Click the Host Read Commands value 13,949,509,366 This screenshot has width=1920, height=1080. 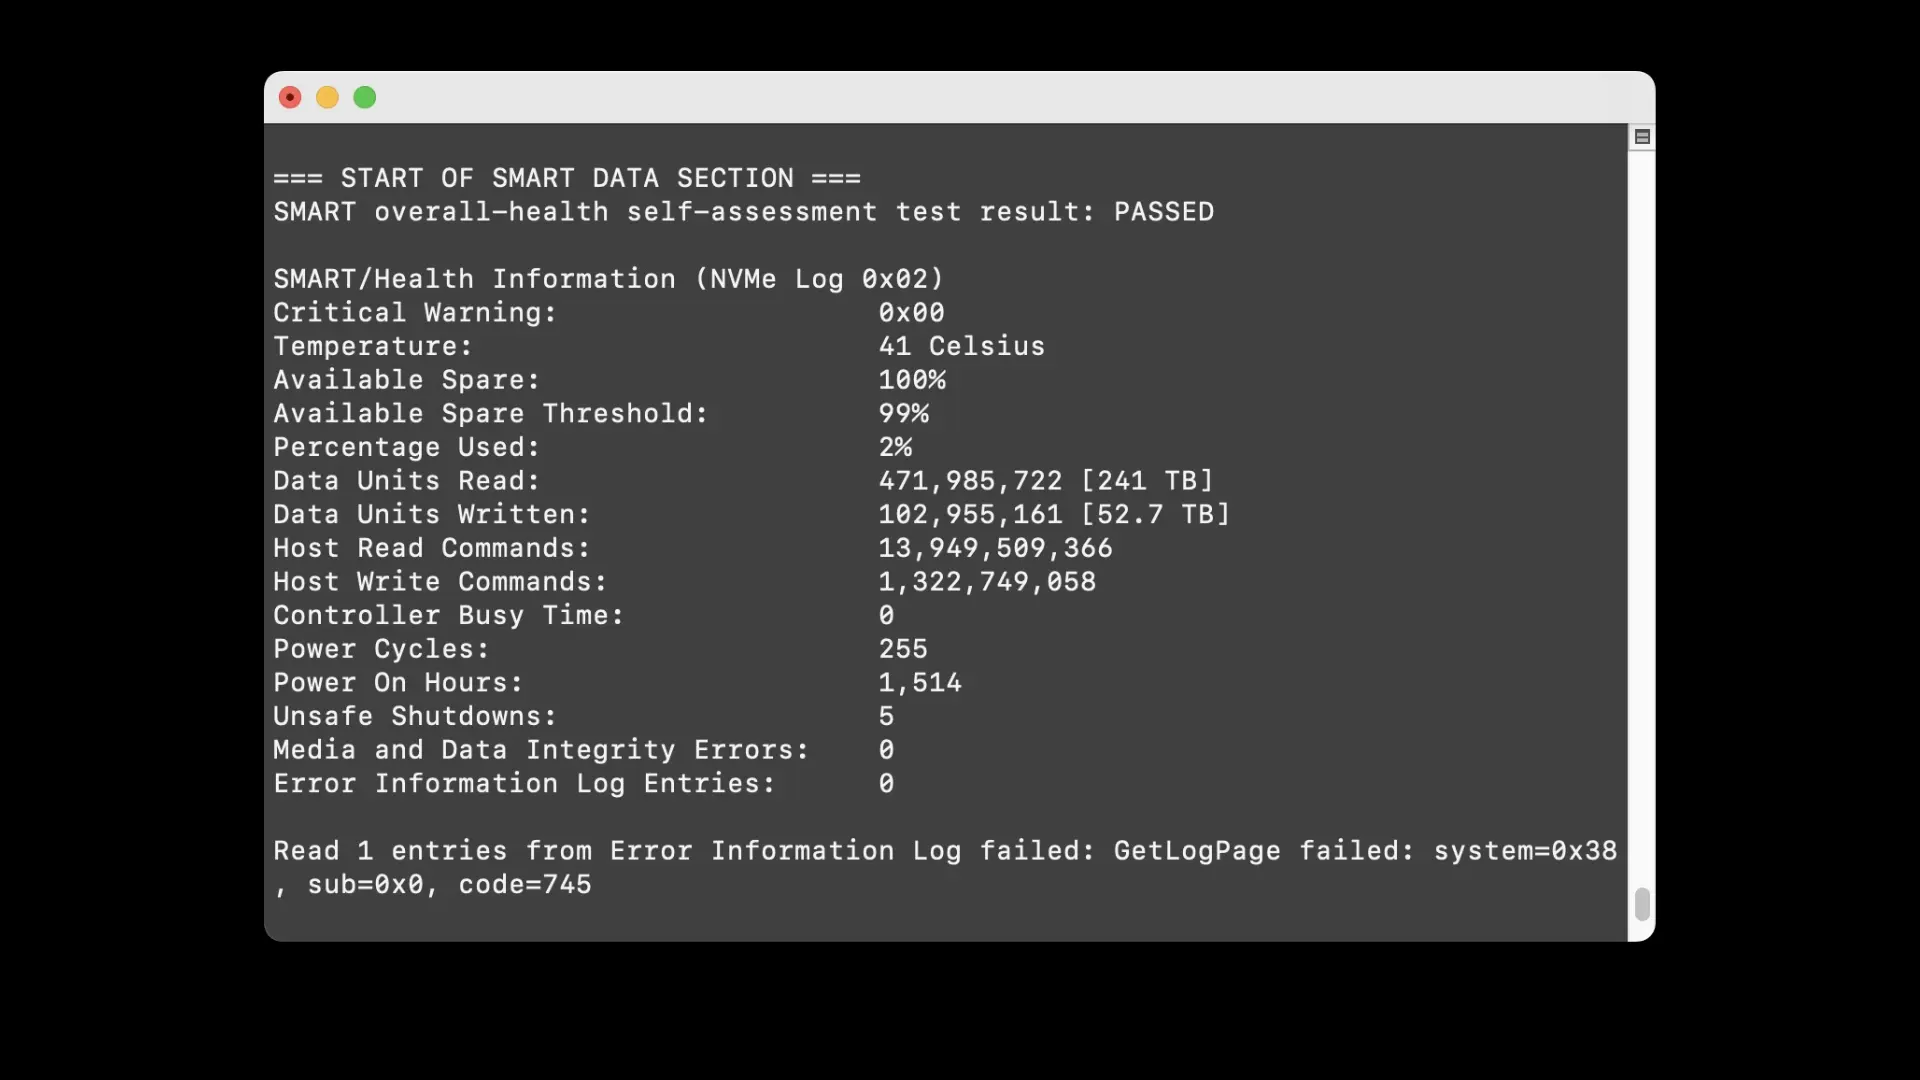[x=996, y=548]
